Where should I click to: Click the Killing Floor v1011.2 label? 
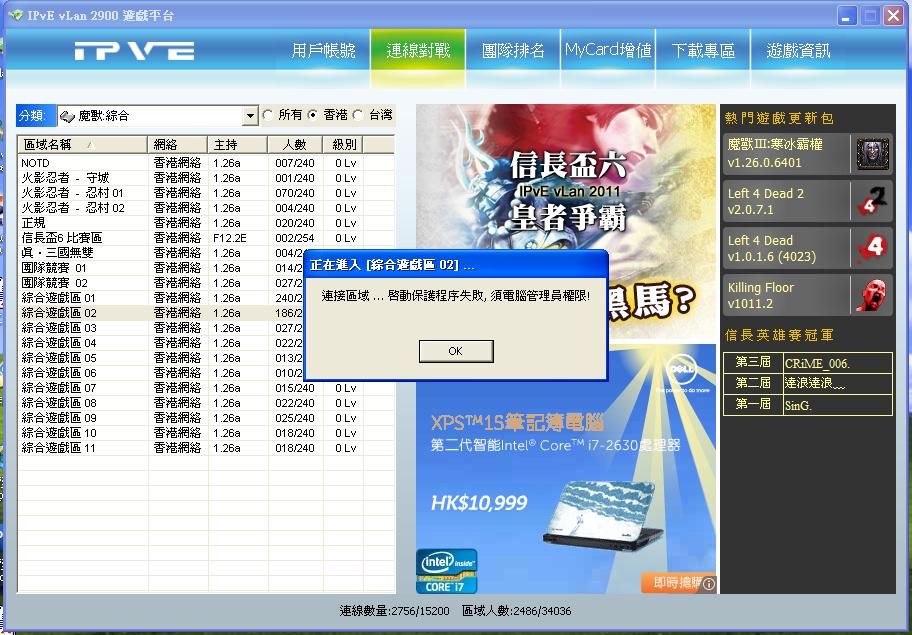[x=761, y=295]
